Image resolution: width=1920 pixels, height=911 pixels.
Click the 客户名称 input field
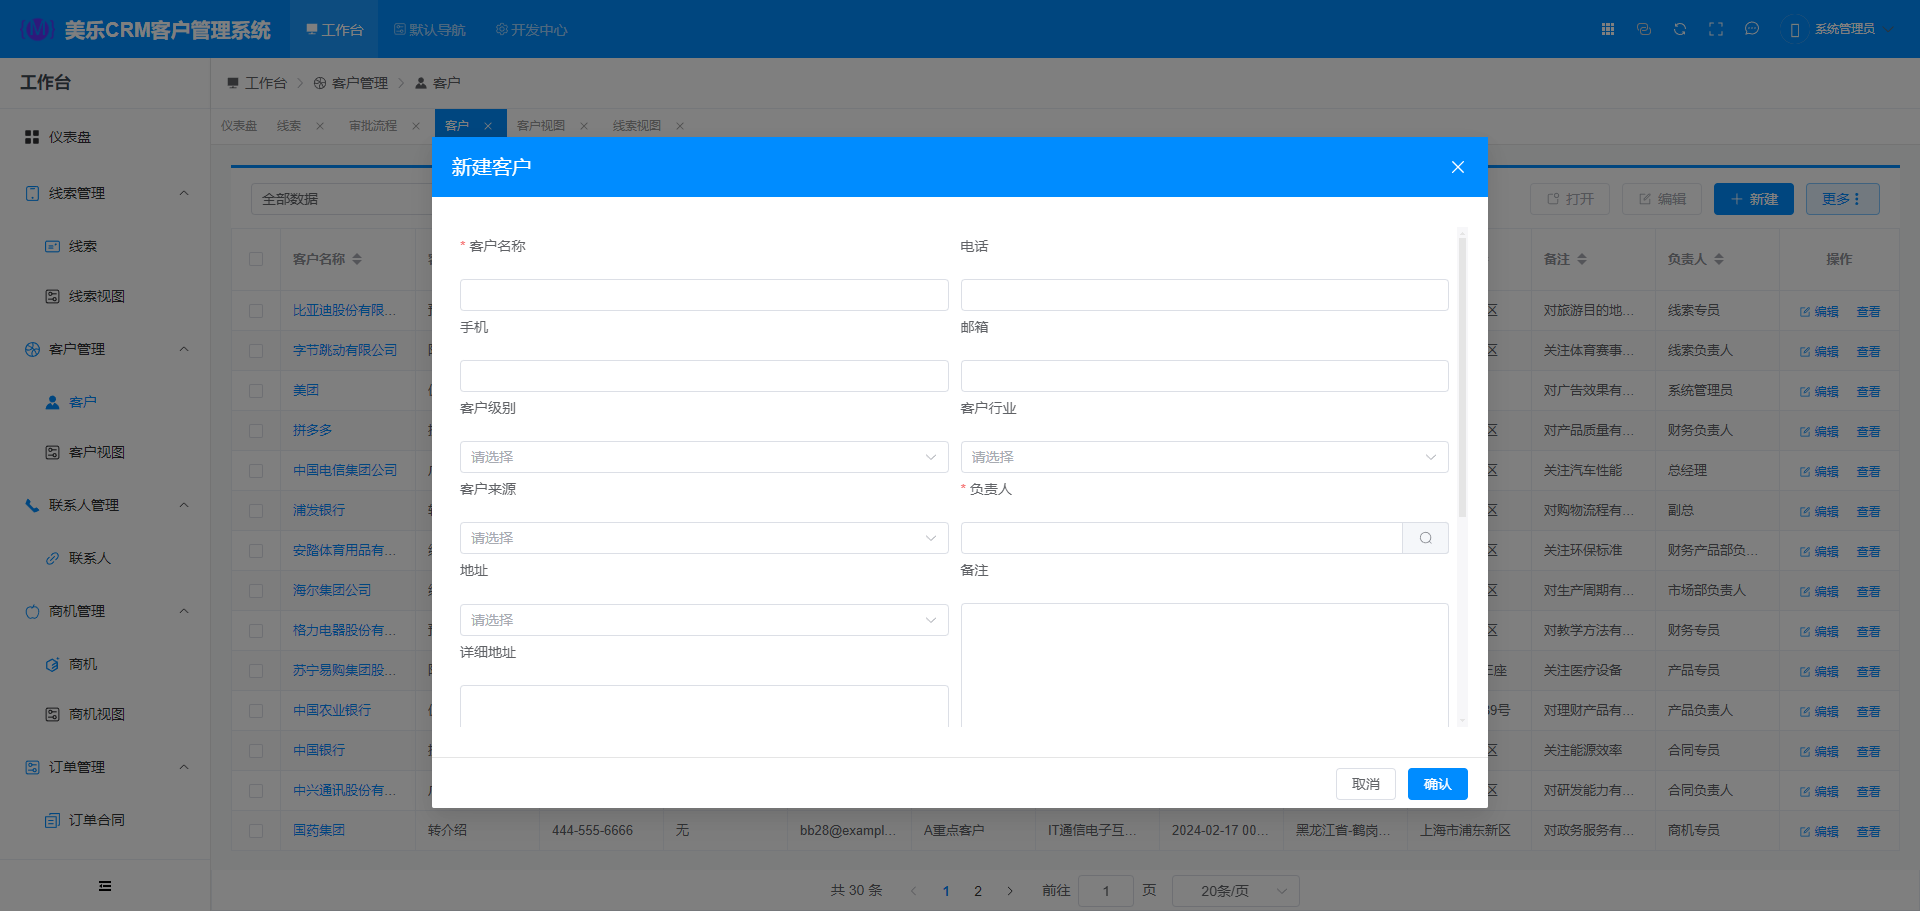703,295
